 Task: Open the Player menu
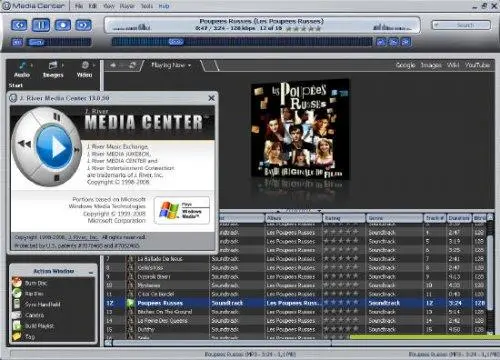[x=127, y=6]
